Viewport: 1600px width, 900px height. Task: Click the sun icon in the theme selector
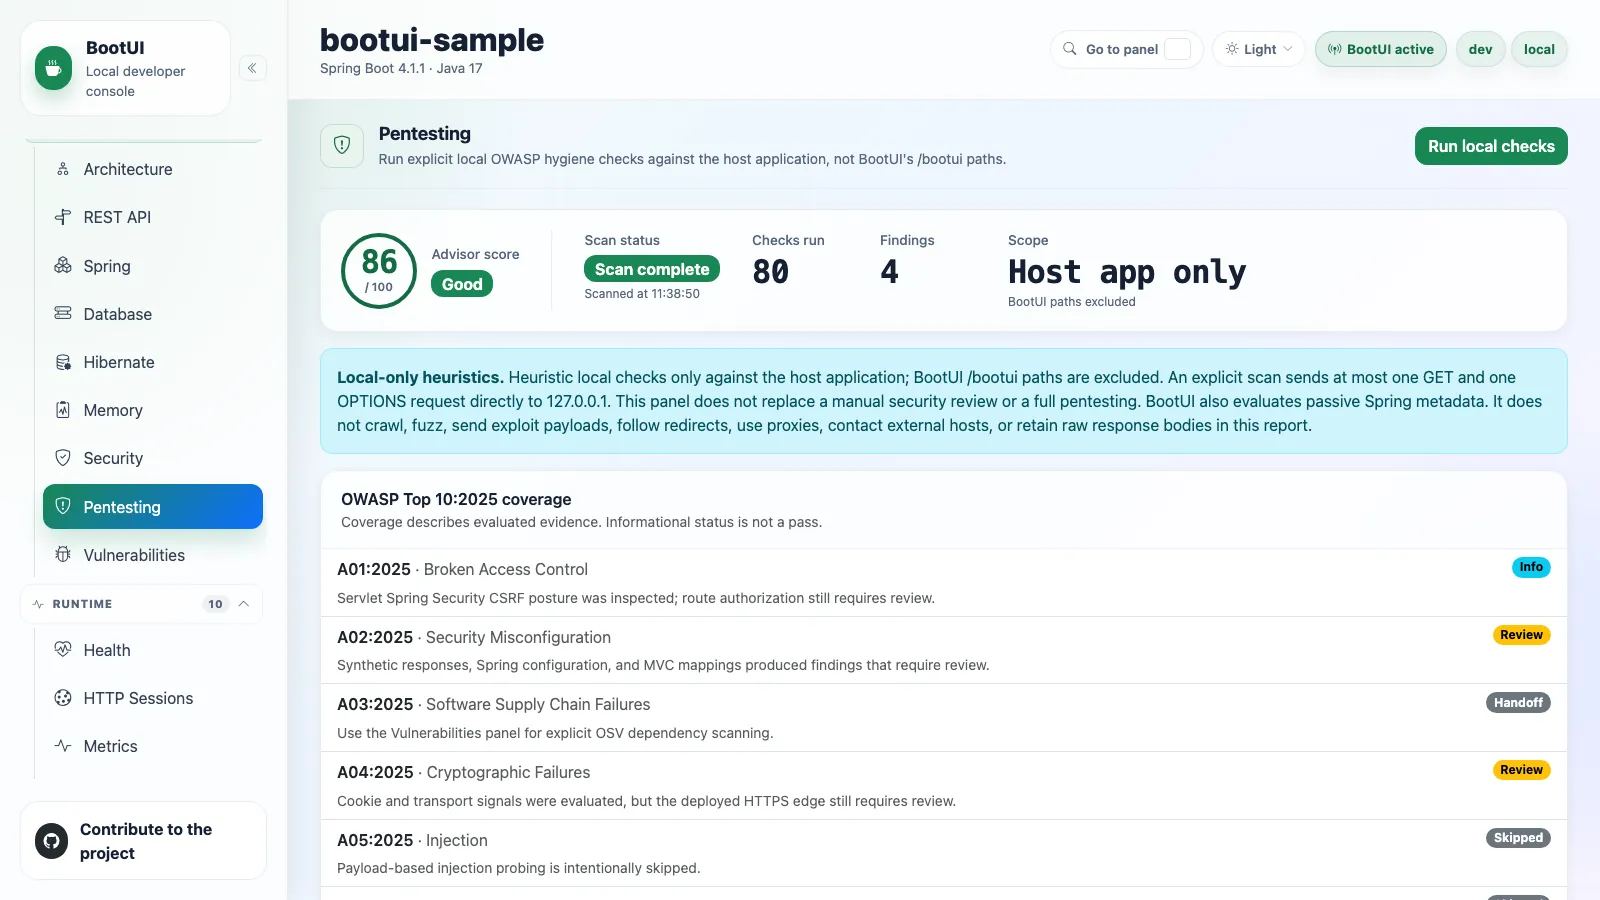(1232, 48)
